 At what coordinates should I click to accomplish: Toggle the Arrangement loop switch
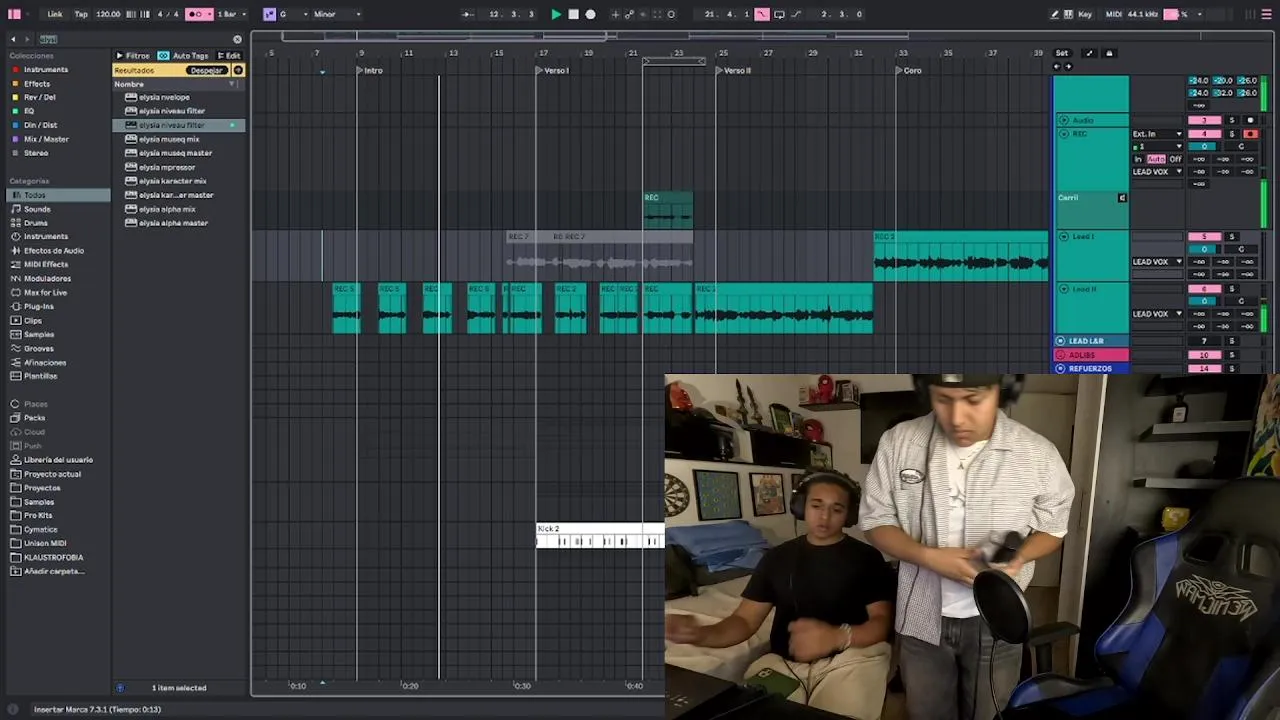click(x=779, y=14)
